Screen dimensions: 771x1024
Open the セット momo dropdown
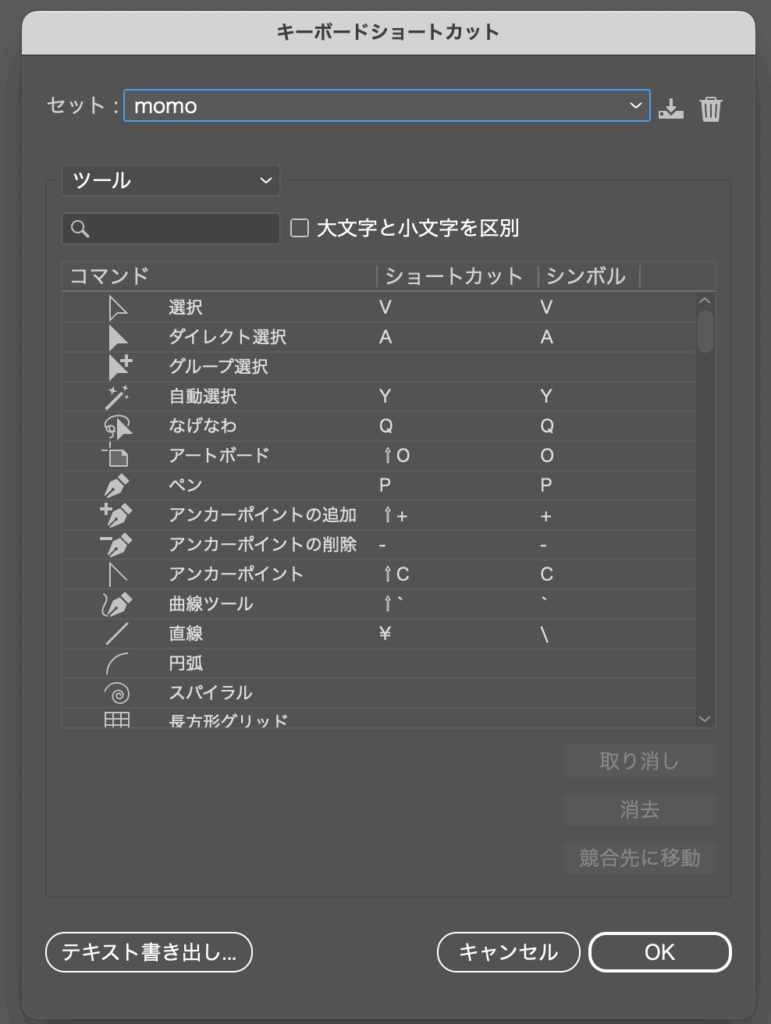[387, 106]
